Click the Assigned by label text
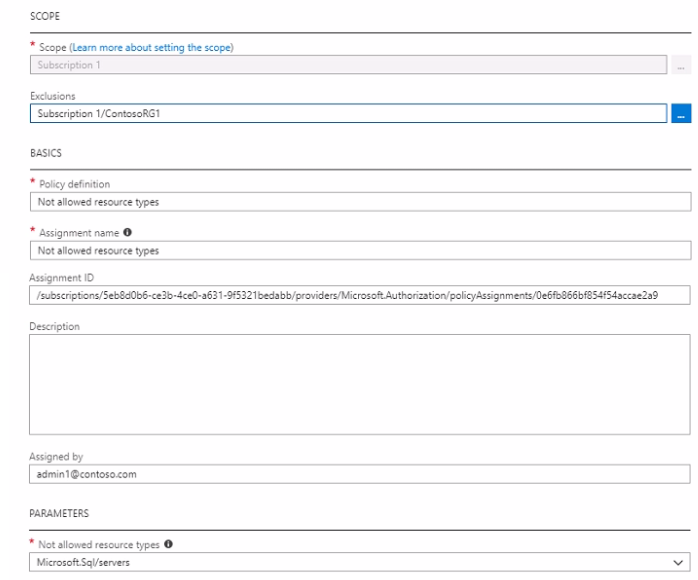The image size is (698, 580). [x=56, y=457]
